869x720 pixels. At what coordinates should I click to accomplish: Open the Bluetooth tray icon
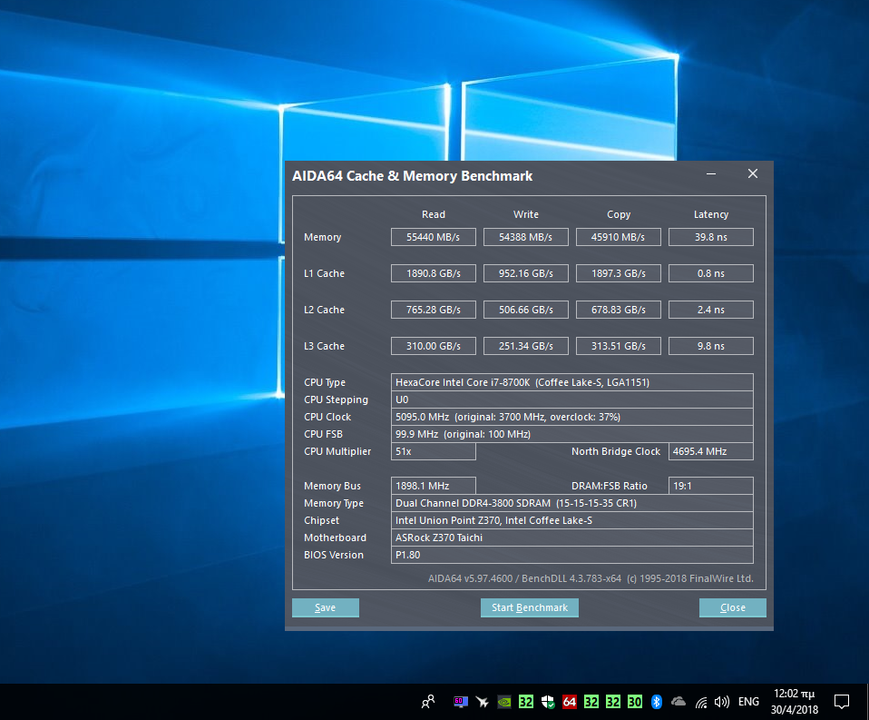pos(657,702)
